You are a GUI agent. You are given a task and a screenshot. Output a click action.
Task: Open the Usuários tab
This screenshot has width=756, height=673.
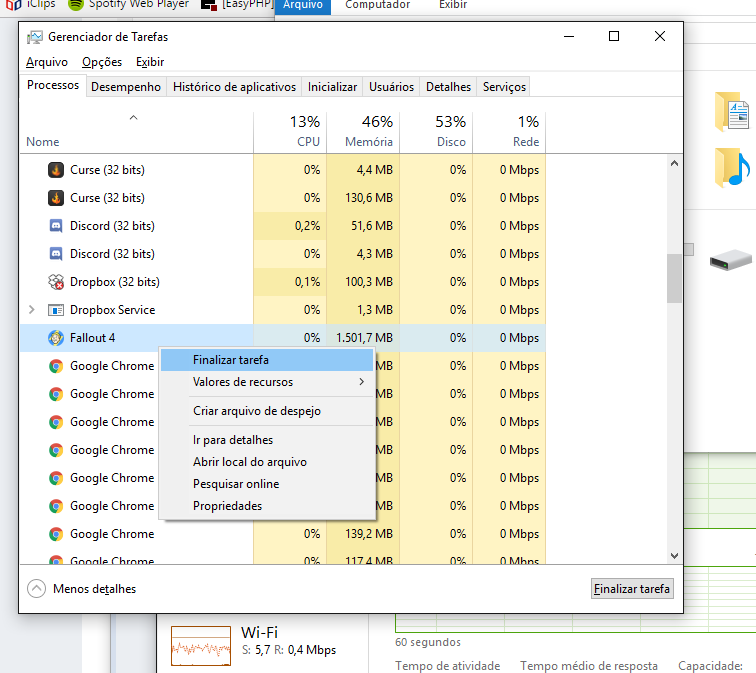point(392,87)
